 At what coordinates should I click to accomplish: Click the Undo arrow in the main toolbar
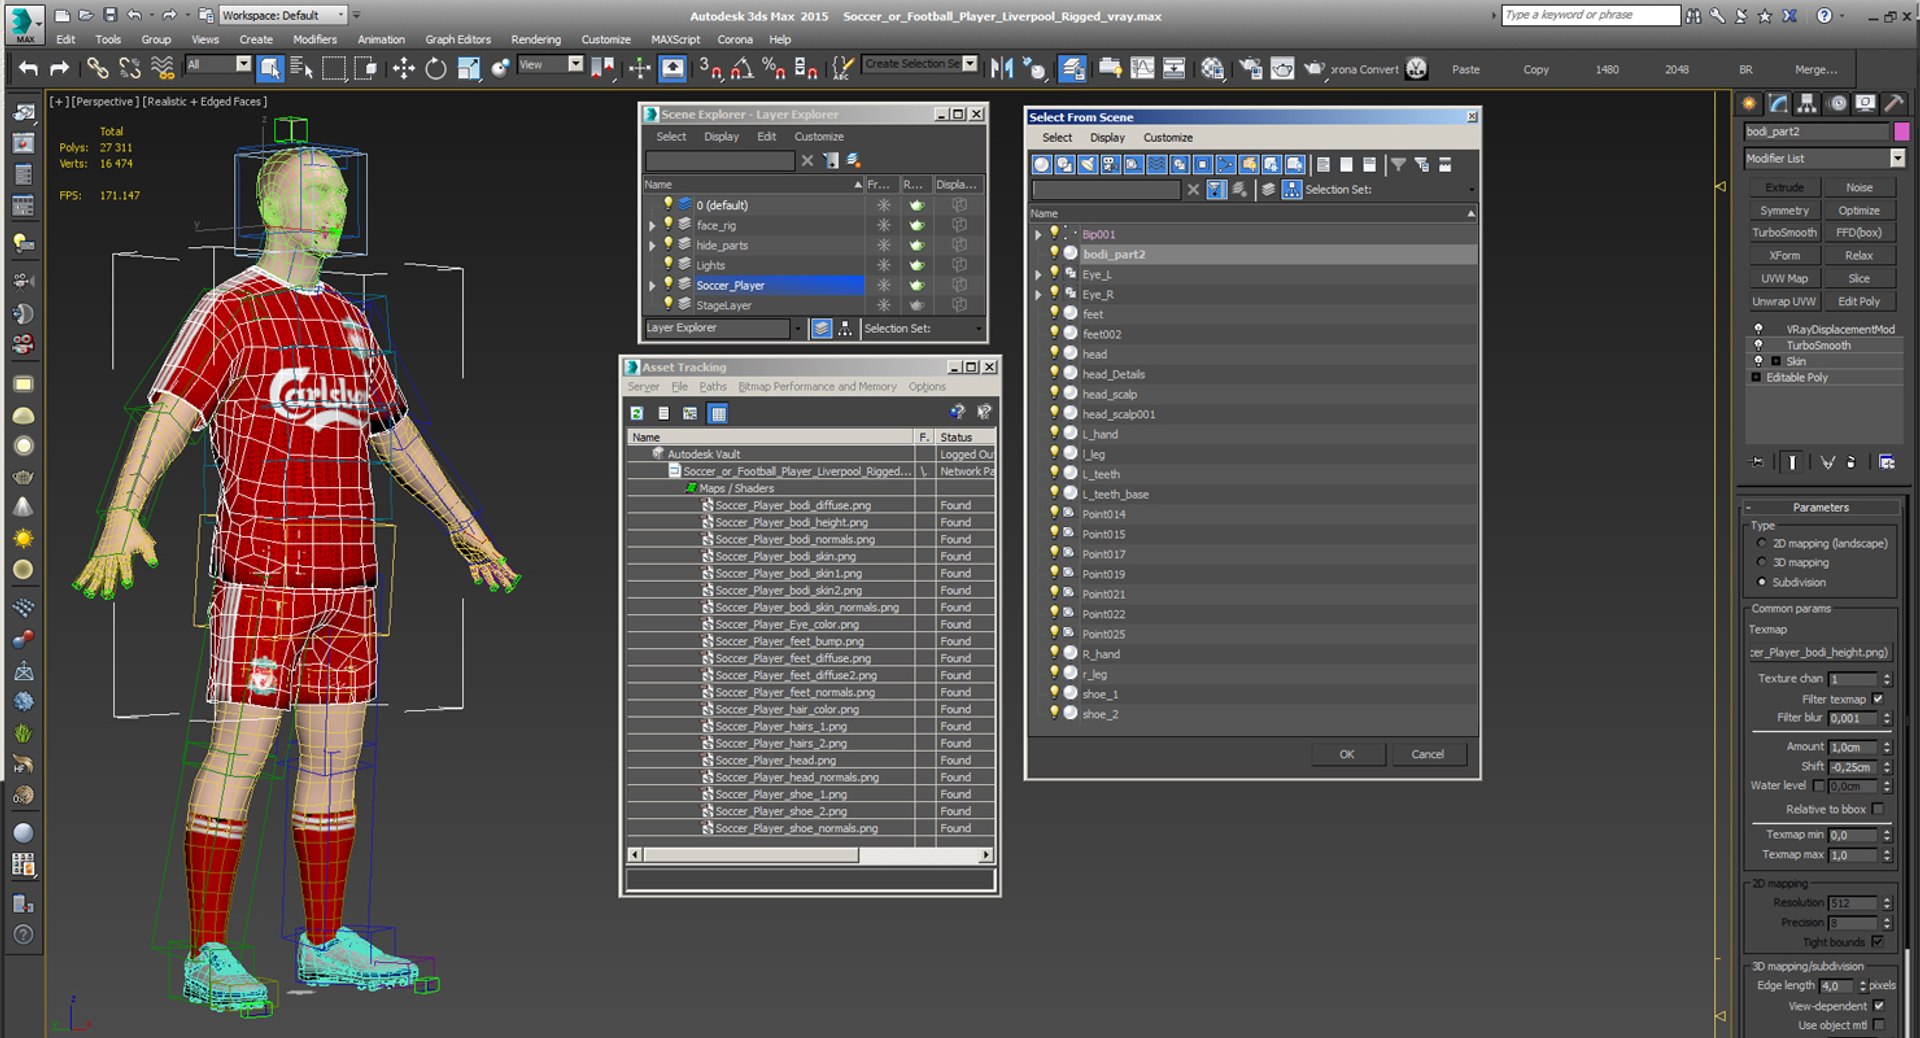click(29, 68)
